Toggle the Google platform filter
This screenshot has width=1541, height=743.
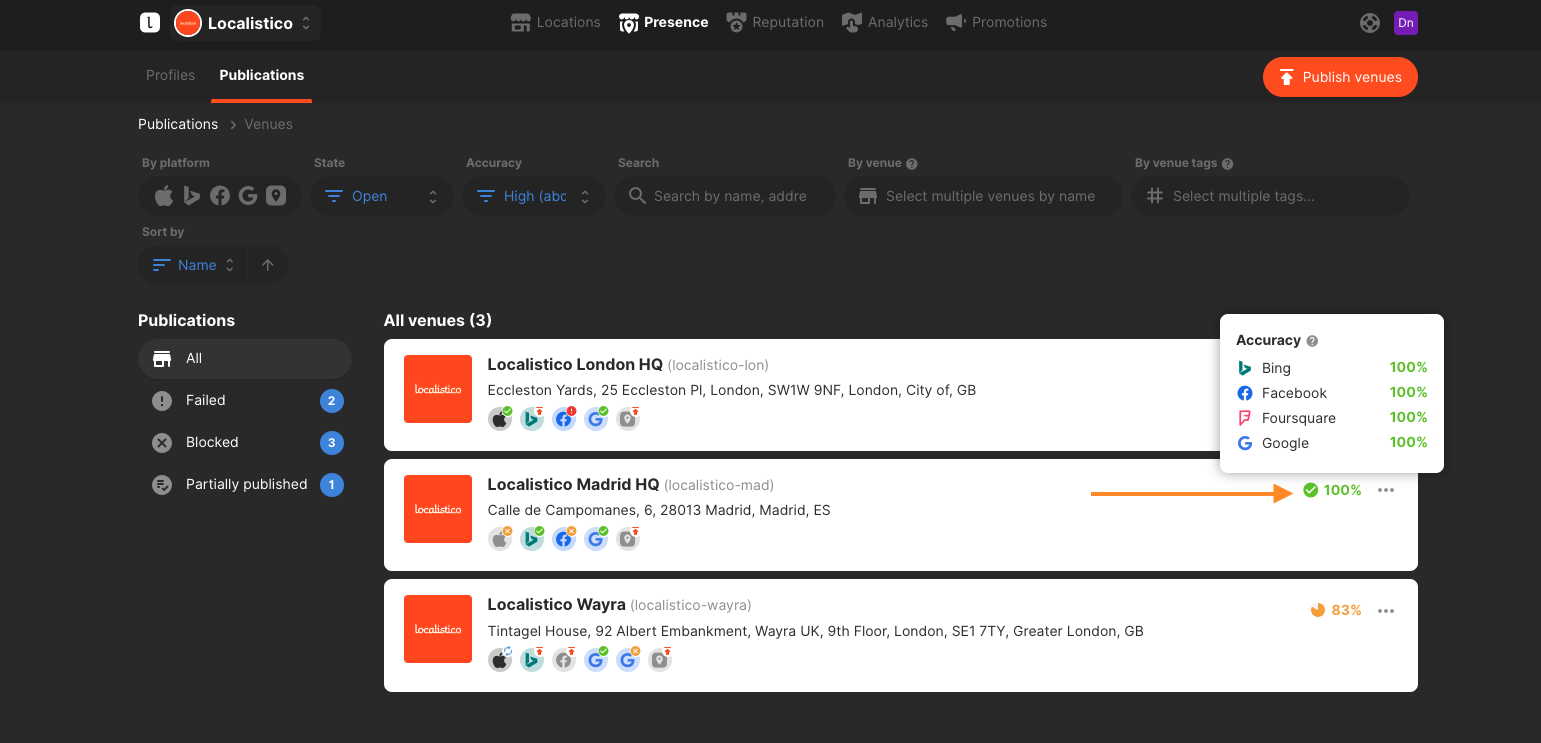[x=248, y=196]
